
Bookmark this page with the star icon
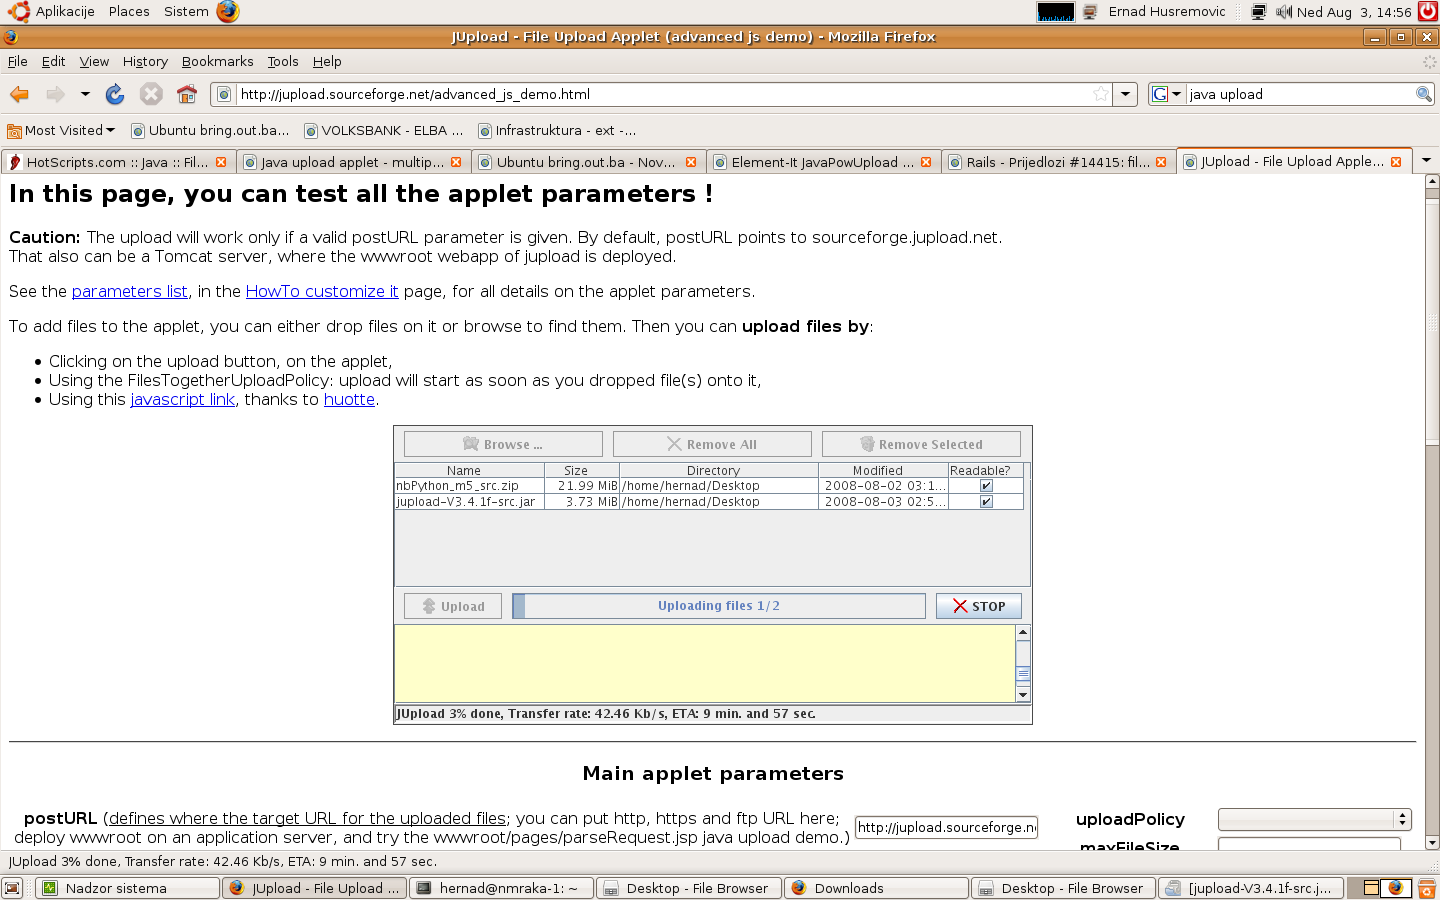point(1101,94)
